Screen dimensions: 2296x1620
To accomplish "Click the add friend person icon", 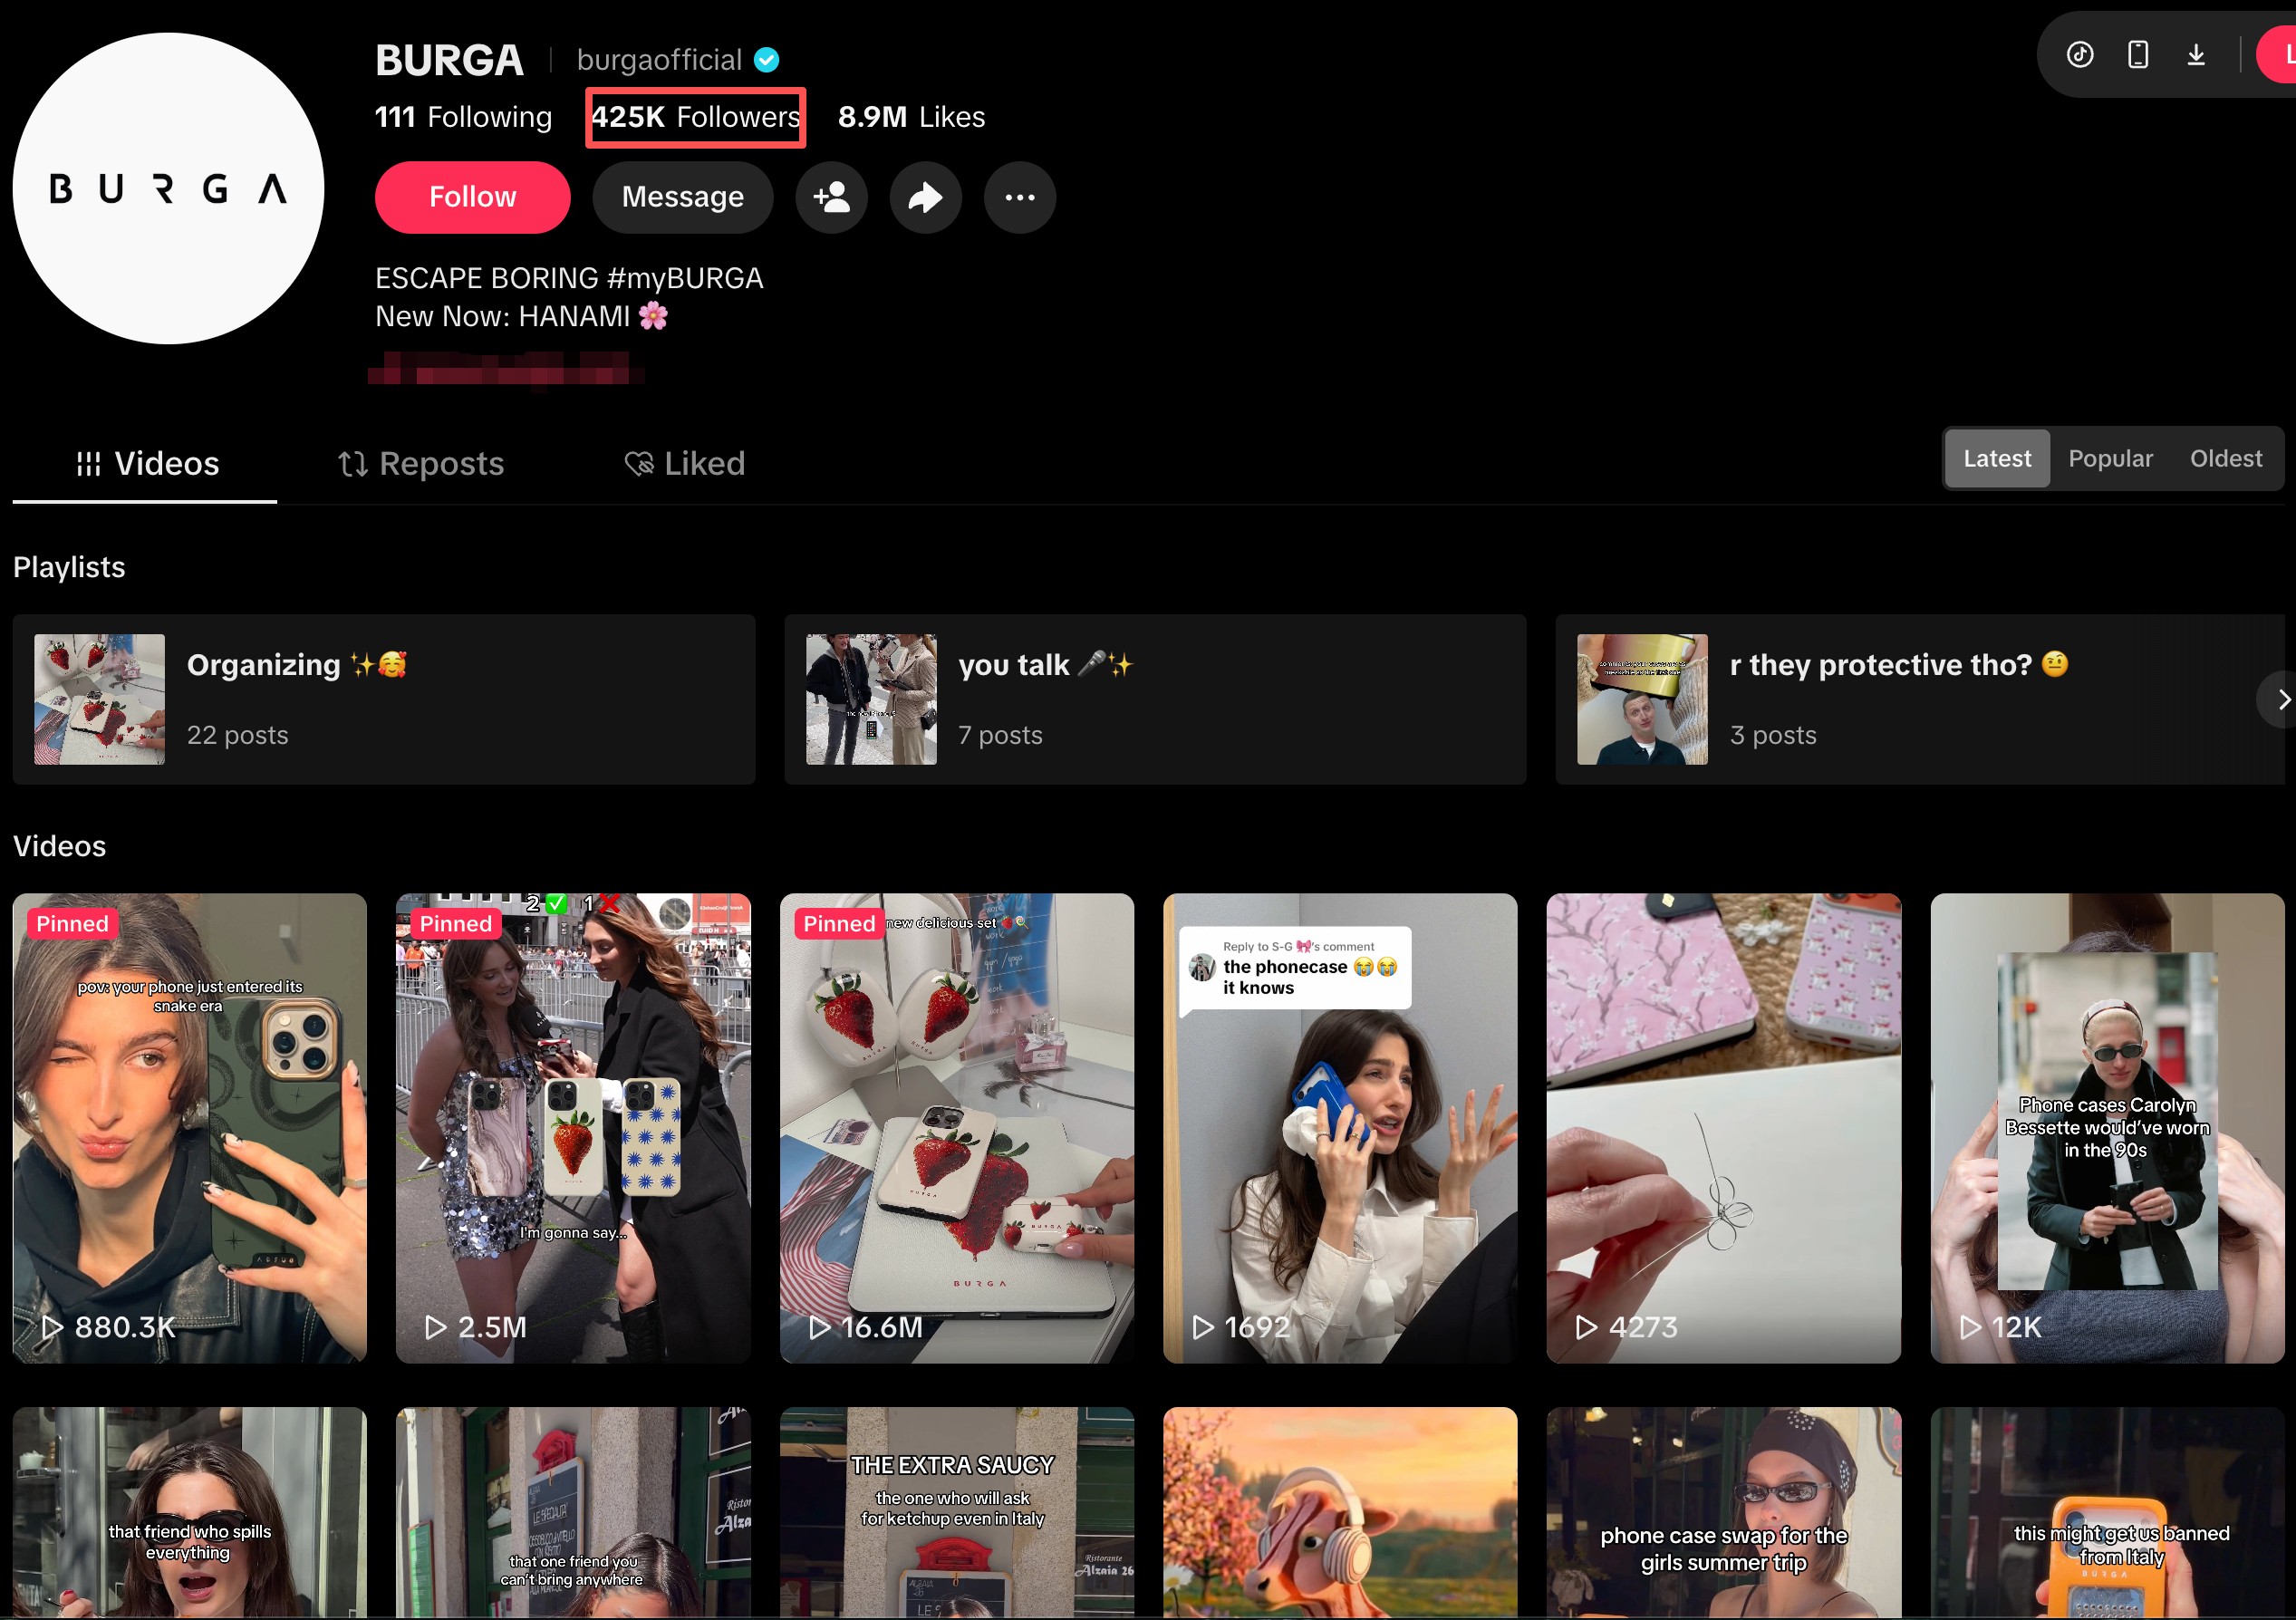I will (x=831, y=197).
